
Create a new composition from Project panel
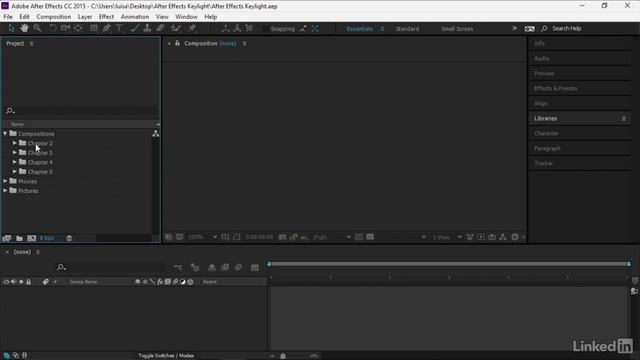(x=31, y=238)
